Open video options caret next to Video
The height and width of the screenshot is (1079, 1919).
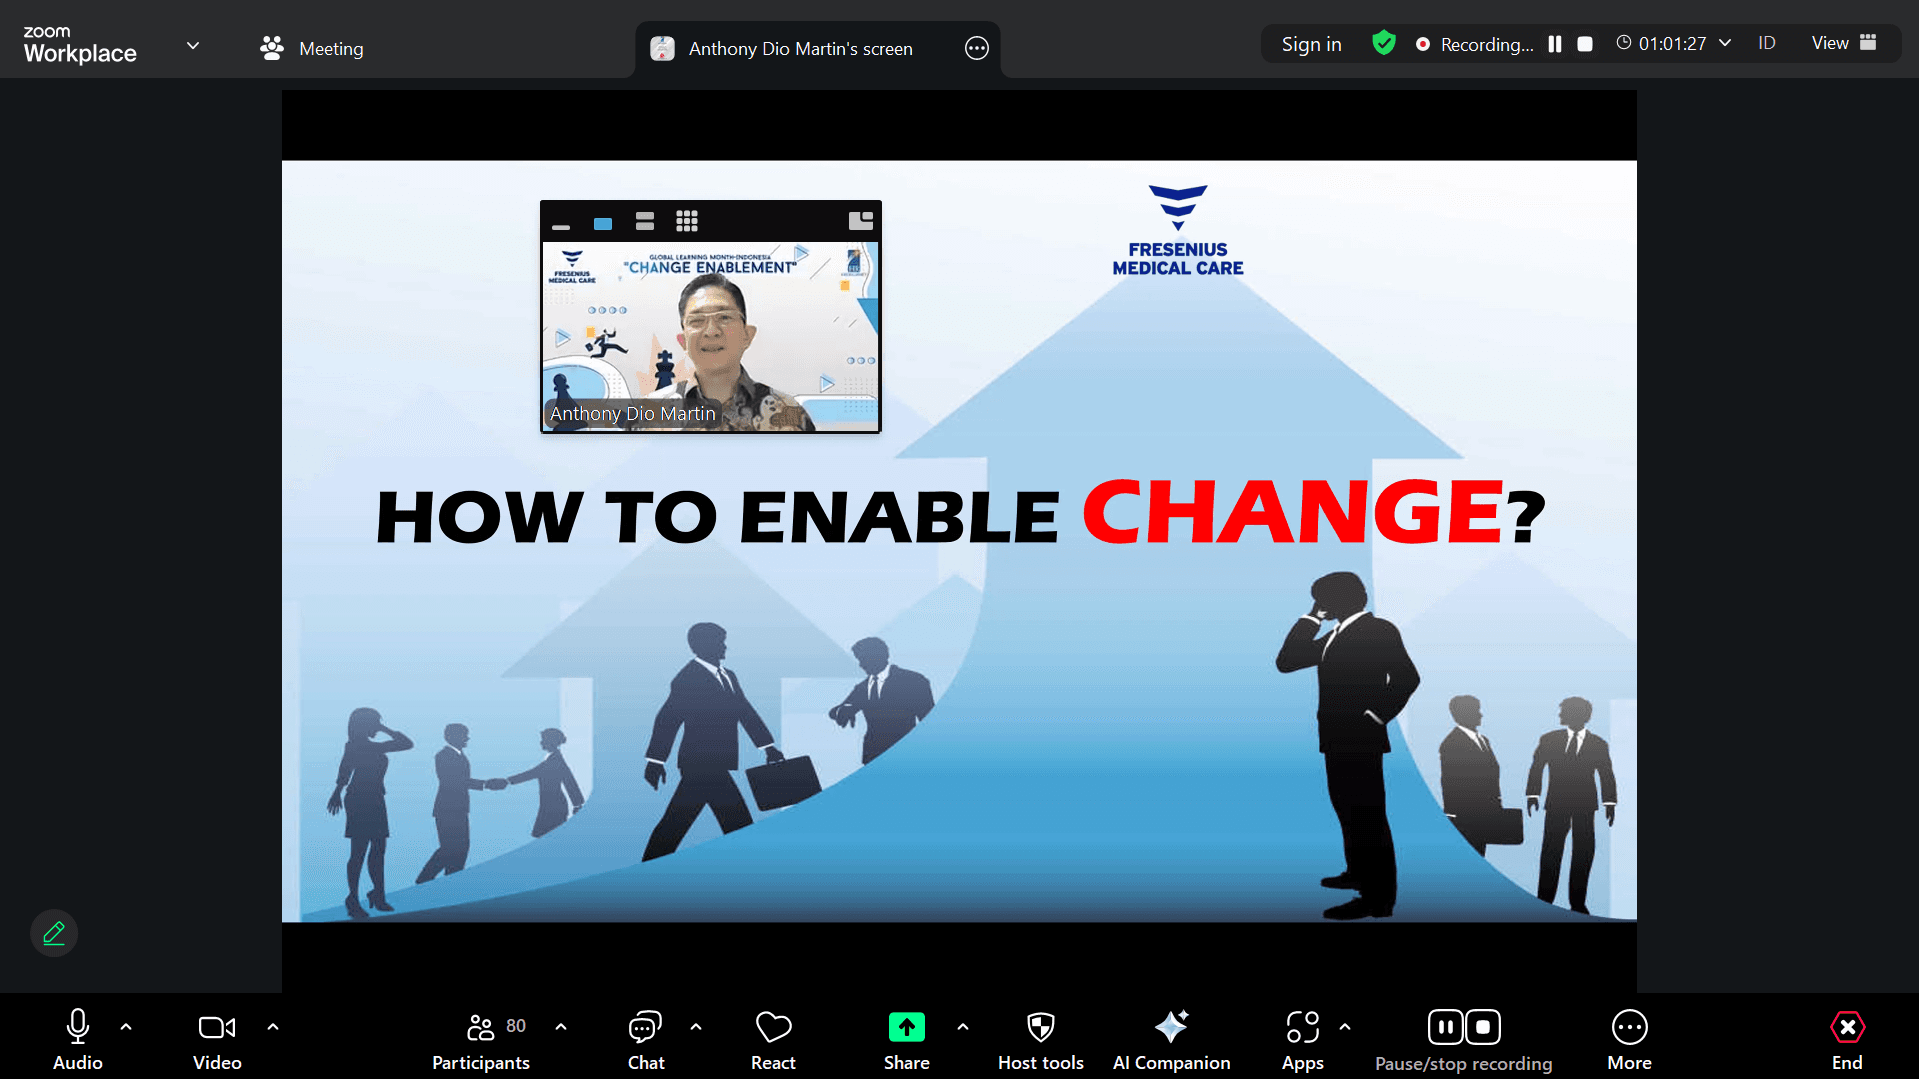click(273, 1027)
